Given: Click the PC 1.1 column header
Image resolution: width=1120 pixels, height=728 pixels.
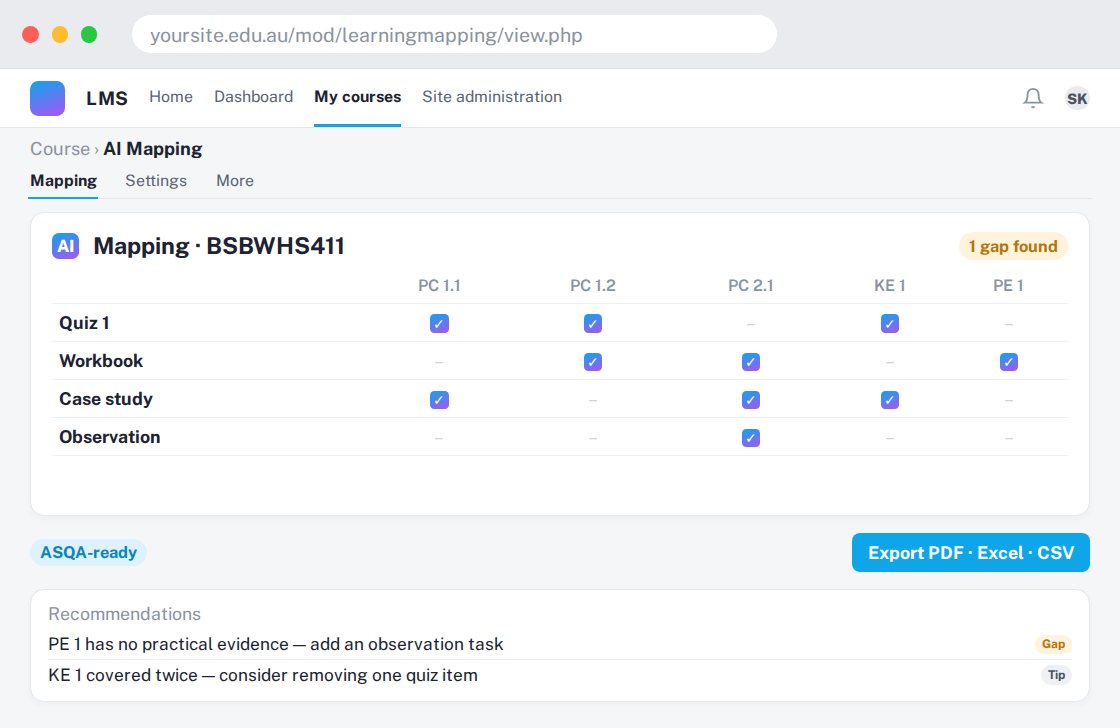Looking at the screenshot, I should click(x=439, y=286).
